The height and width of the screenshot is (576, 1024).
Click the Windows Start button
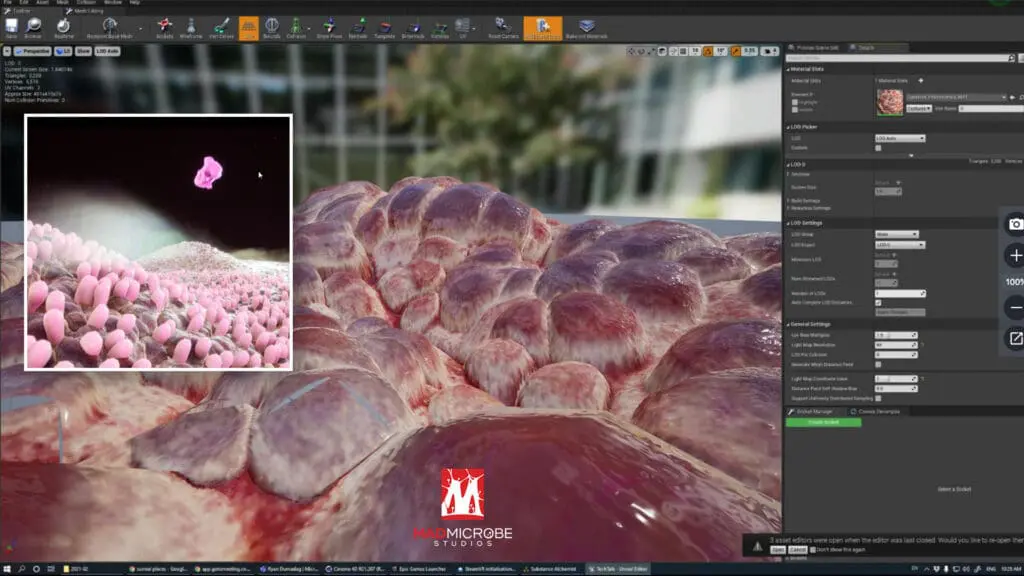pos(7,569)
